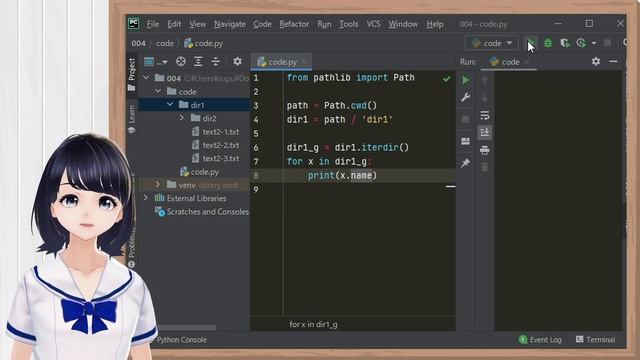The height and width of the screenshot is (360, 640).
Task: Expand the dir2 folder arrow
Action: tap(182, 118)
